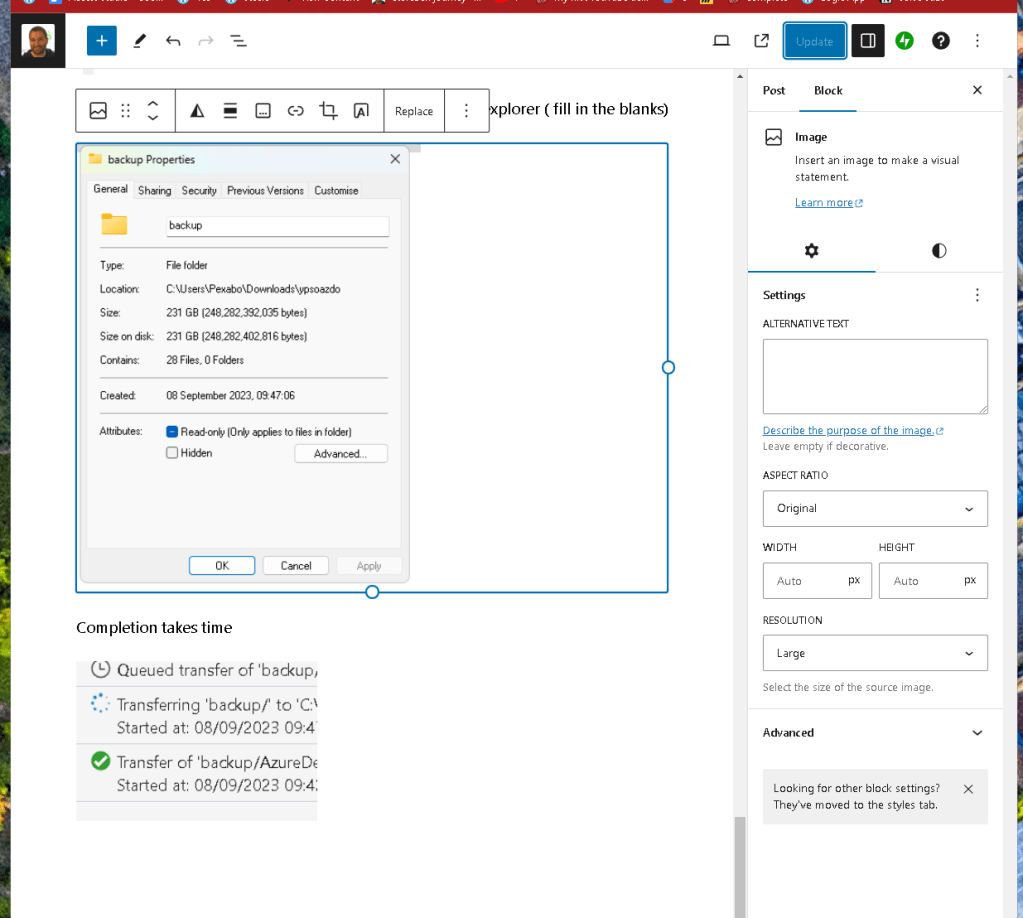Click the heading text 'fill in the blanks'
1023x918 pixels.
(x=608, y=109)
